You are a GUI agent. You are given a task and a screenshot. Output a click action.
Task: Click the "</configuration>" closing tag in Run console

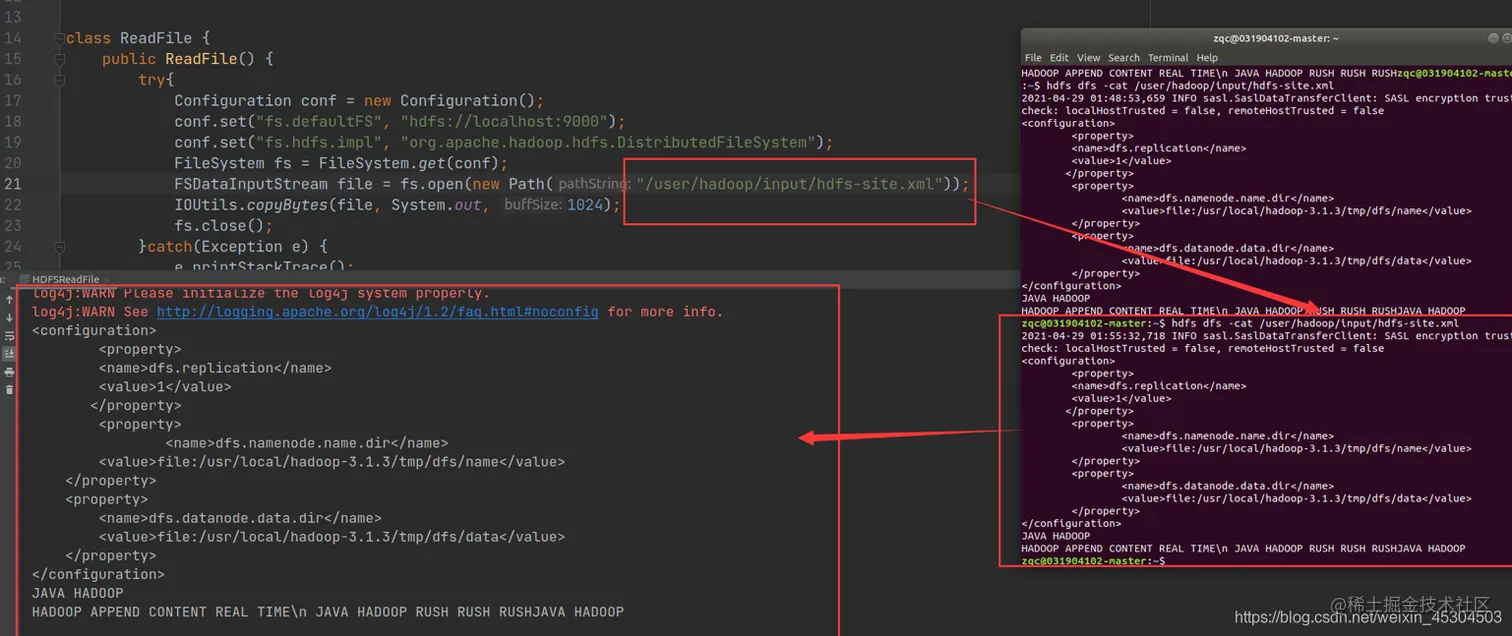tap(98, 574)
